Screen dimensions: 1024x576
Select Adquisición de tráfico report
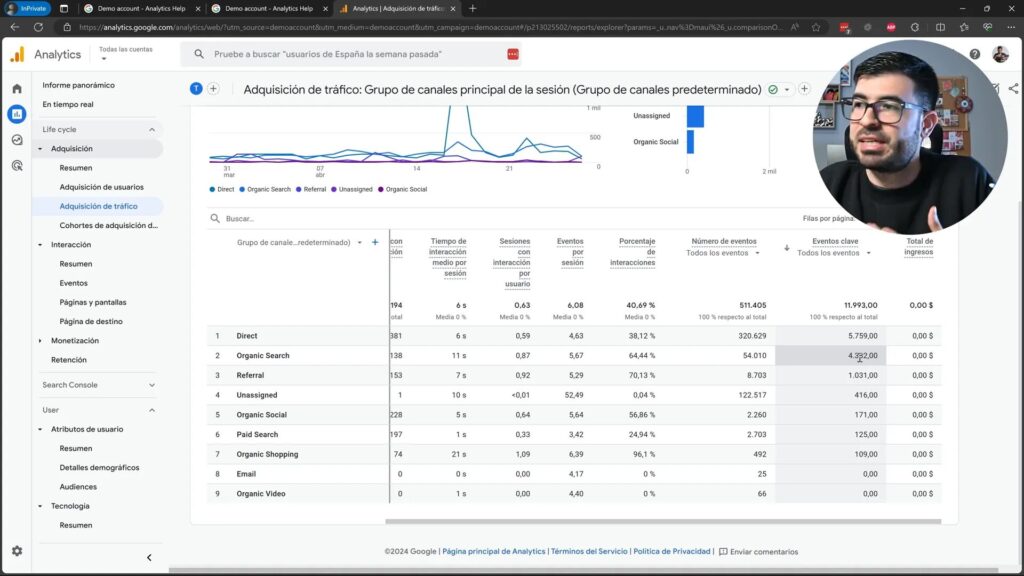tap(99, 206)
